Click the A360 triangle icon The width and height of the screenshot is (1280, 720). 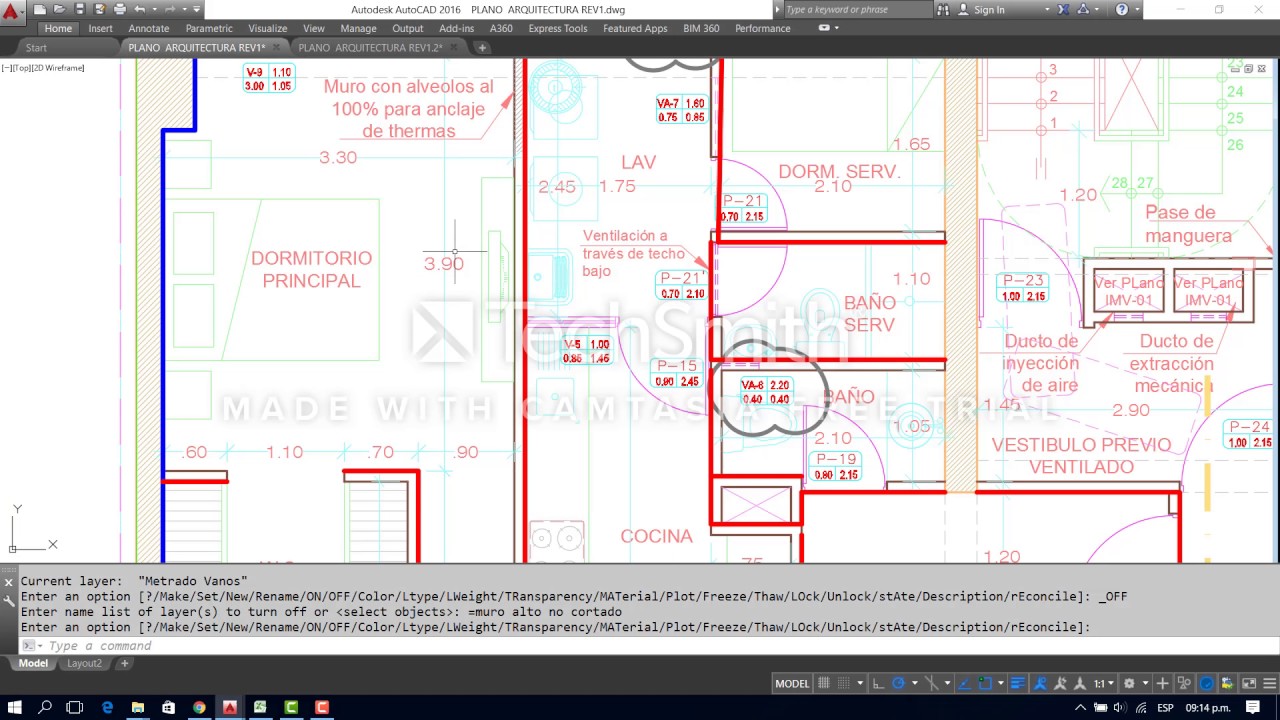(1083, 9)
